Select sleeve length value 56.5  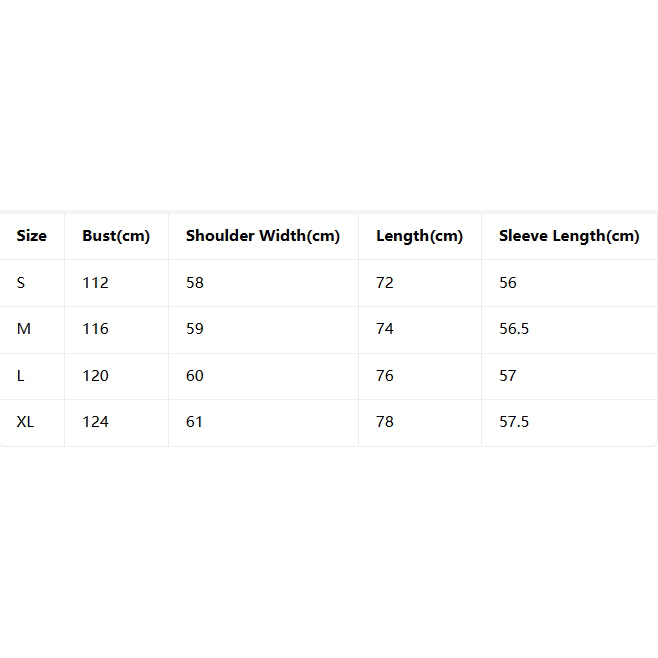point(514,329)
